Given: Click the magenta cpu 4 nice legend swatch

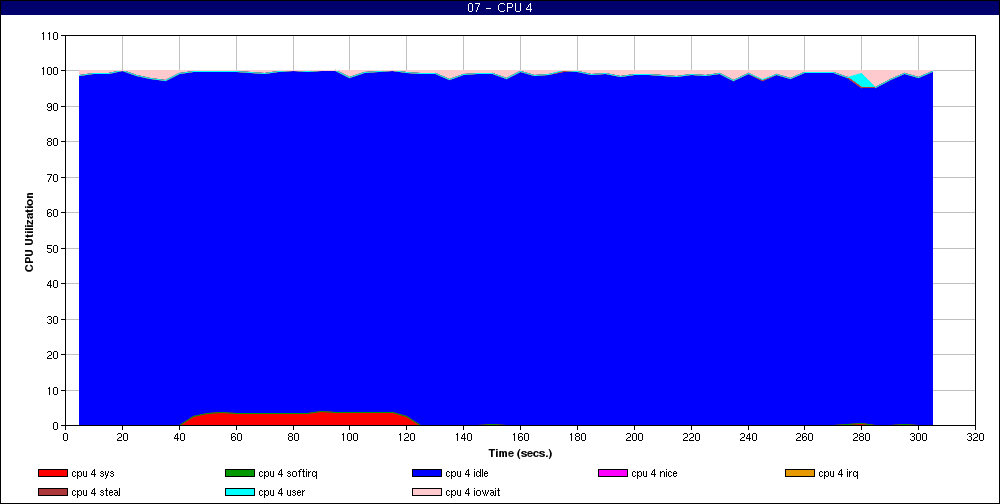Looking at the screenshot, I should [613, 473].
